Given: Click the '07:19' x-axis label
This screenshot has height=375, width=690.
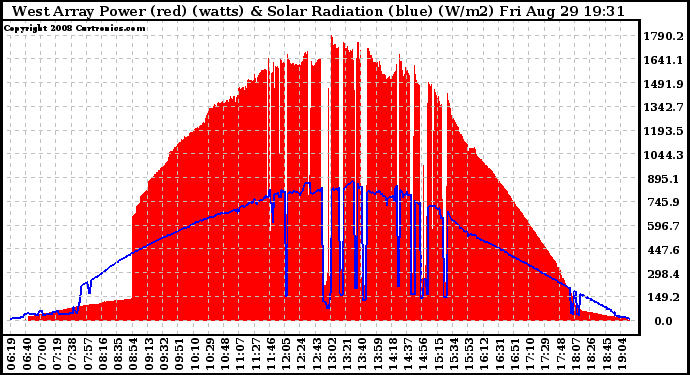Looking at the screenshot, I should point(57,354).
